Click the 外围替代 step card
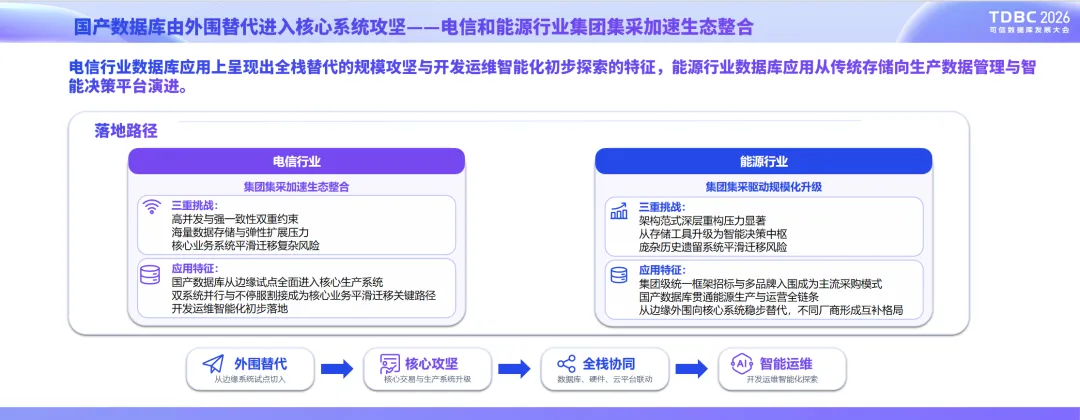 pyautogui.click(x=250, y=369)
